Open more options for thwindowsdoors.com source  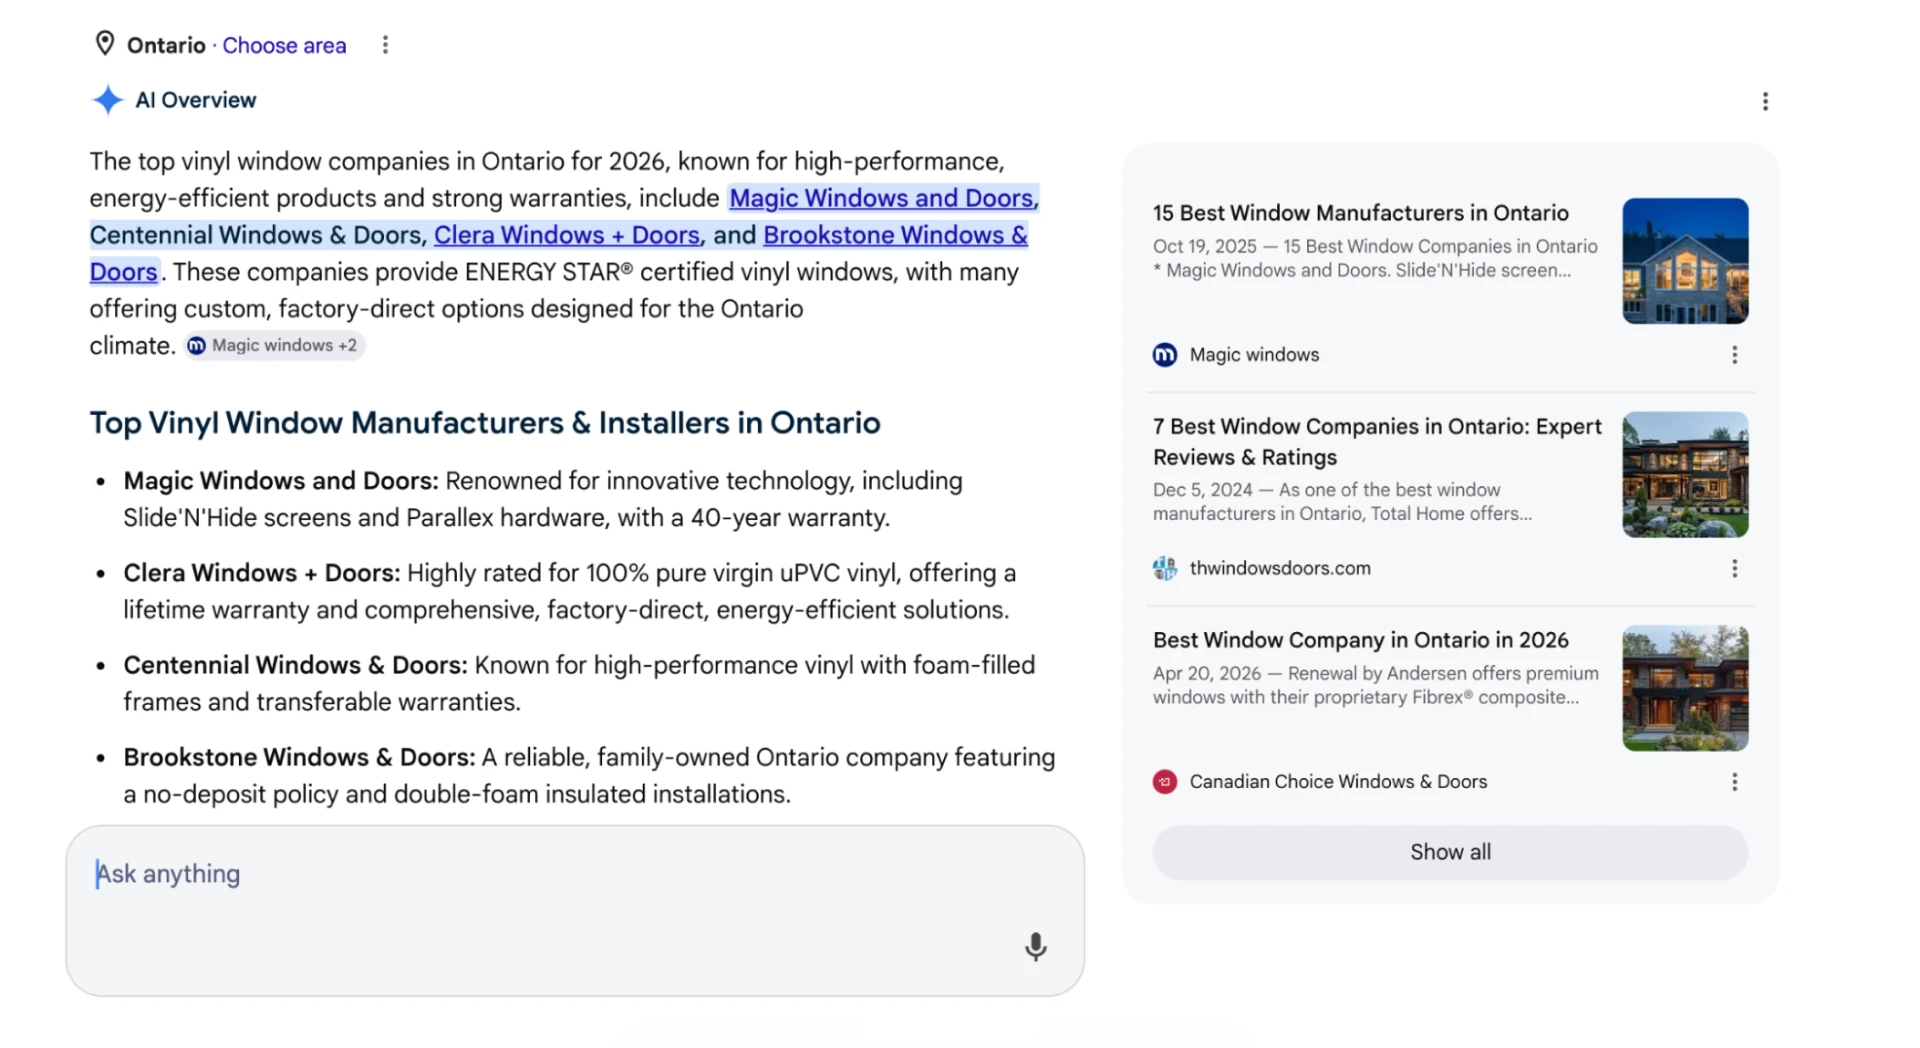[1734, 568]
